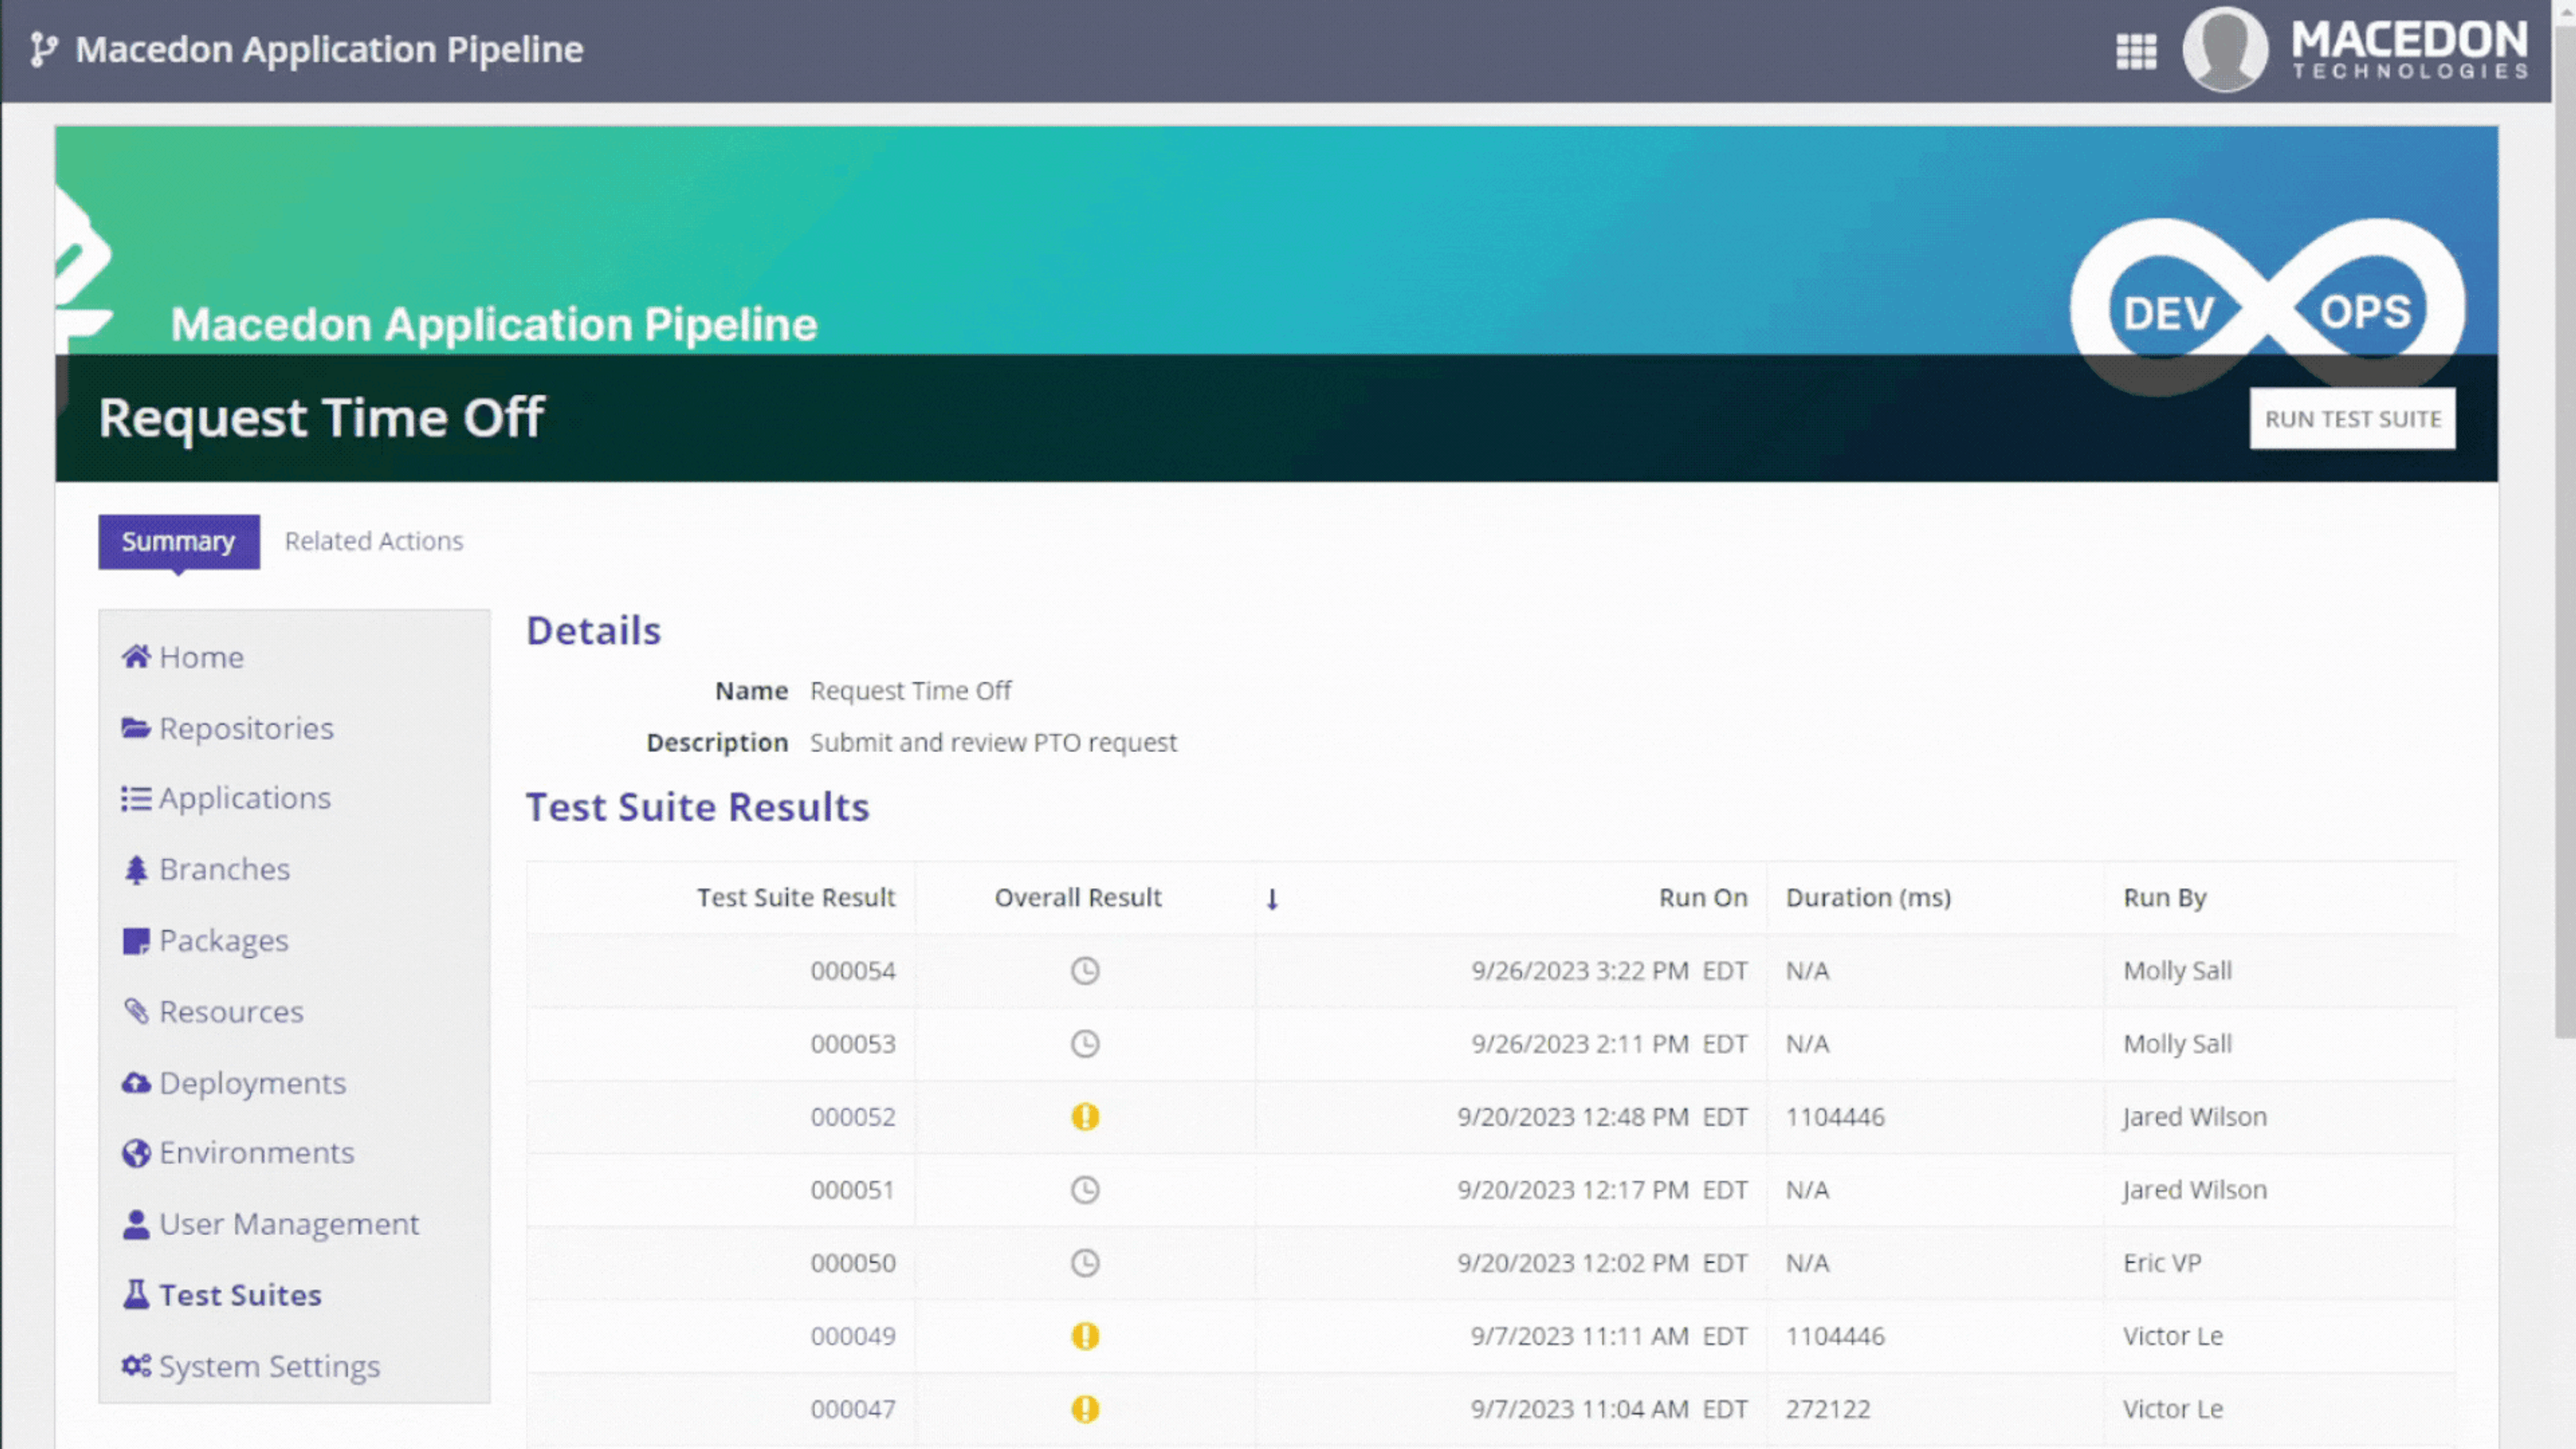Open test suite result 000047
This screenshot has height=1449, width=2576.
(x=852, y=1409)
